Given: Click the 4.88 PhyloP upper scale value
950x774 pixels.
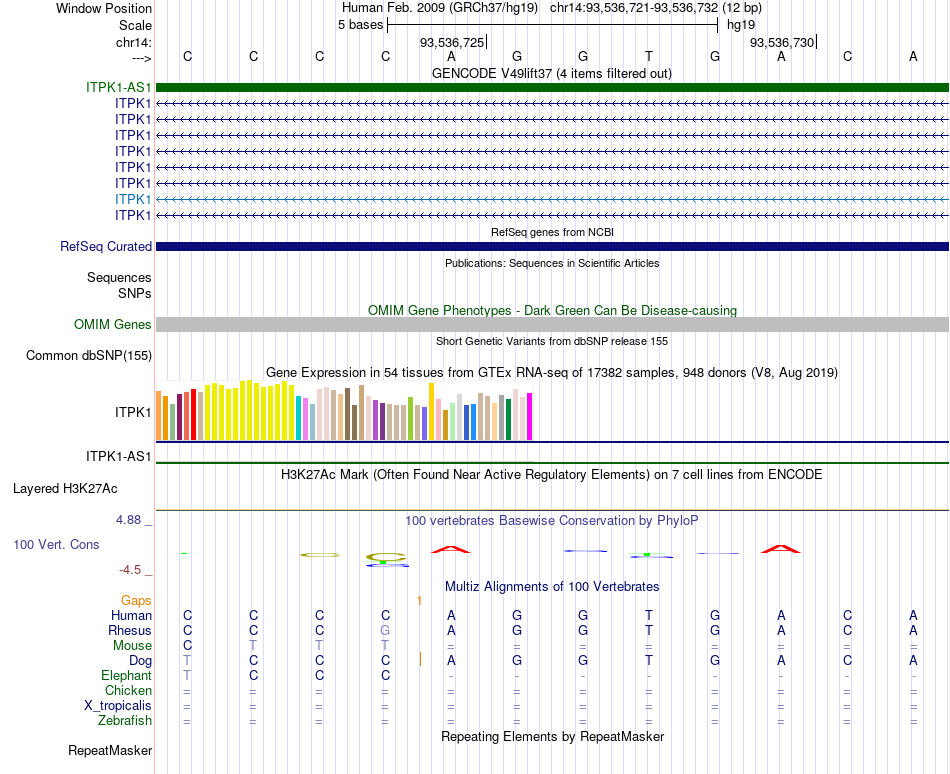Looking at the screenshot, I should pos(128,520).
